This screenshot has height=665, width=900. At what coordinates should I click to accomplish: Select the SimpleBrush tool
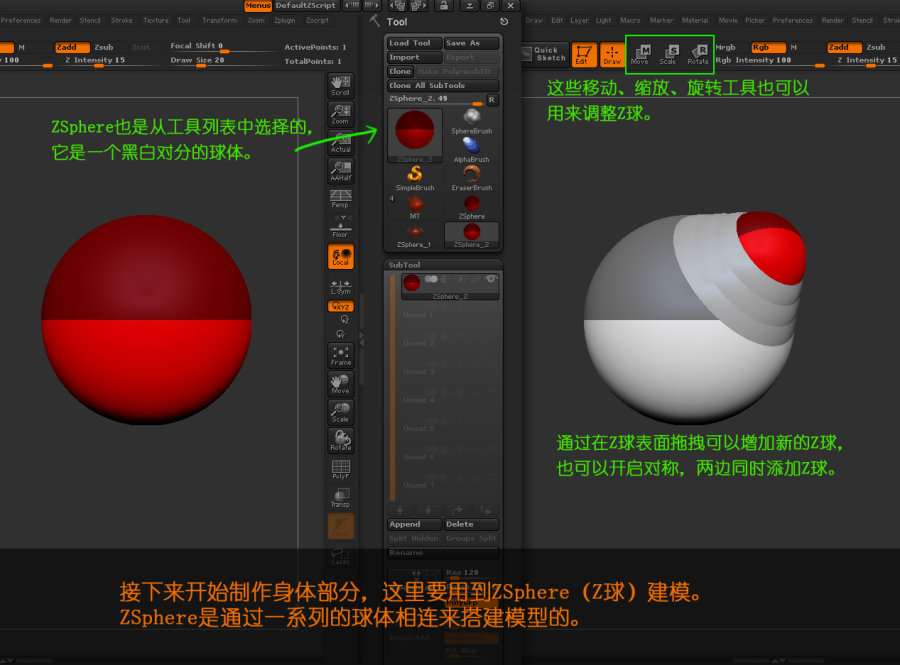pyautogui.click(x=414, y=178)
